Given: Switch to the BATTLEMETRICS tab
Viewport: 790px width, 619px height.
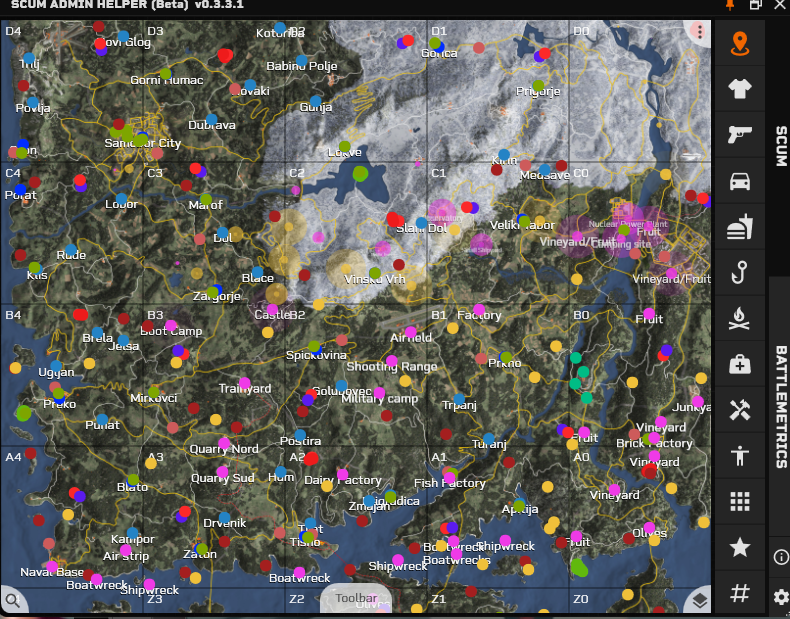Looking at the screenshot, I should click(781, 406).
